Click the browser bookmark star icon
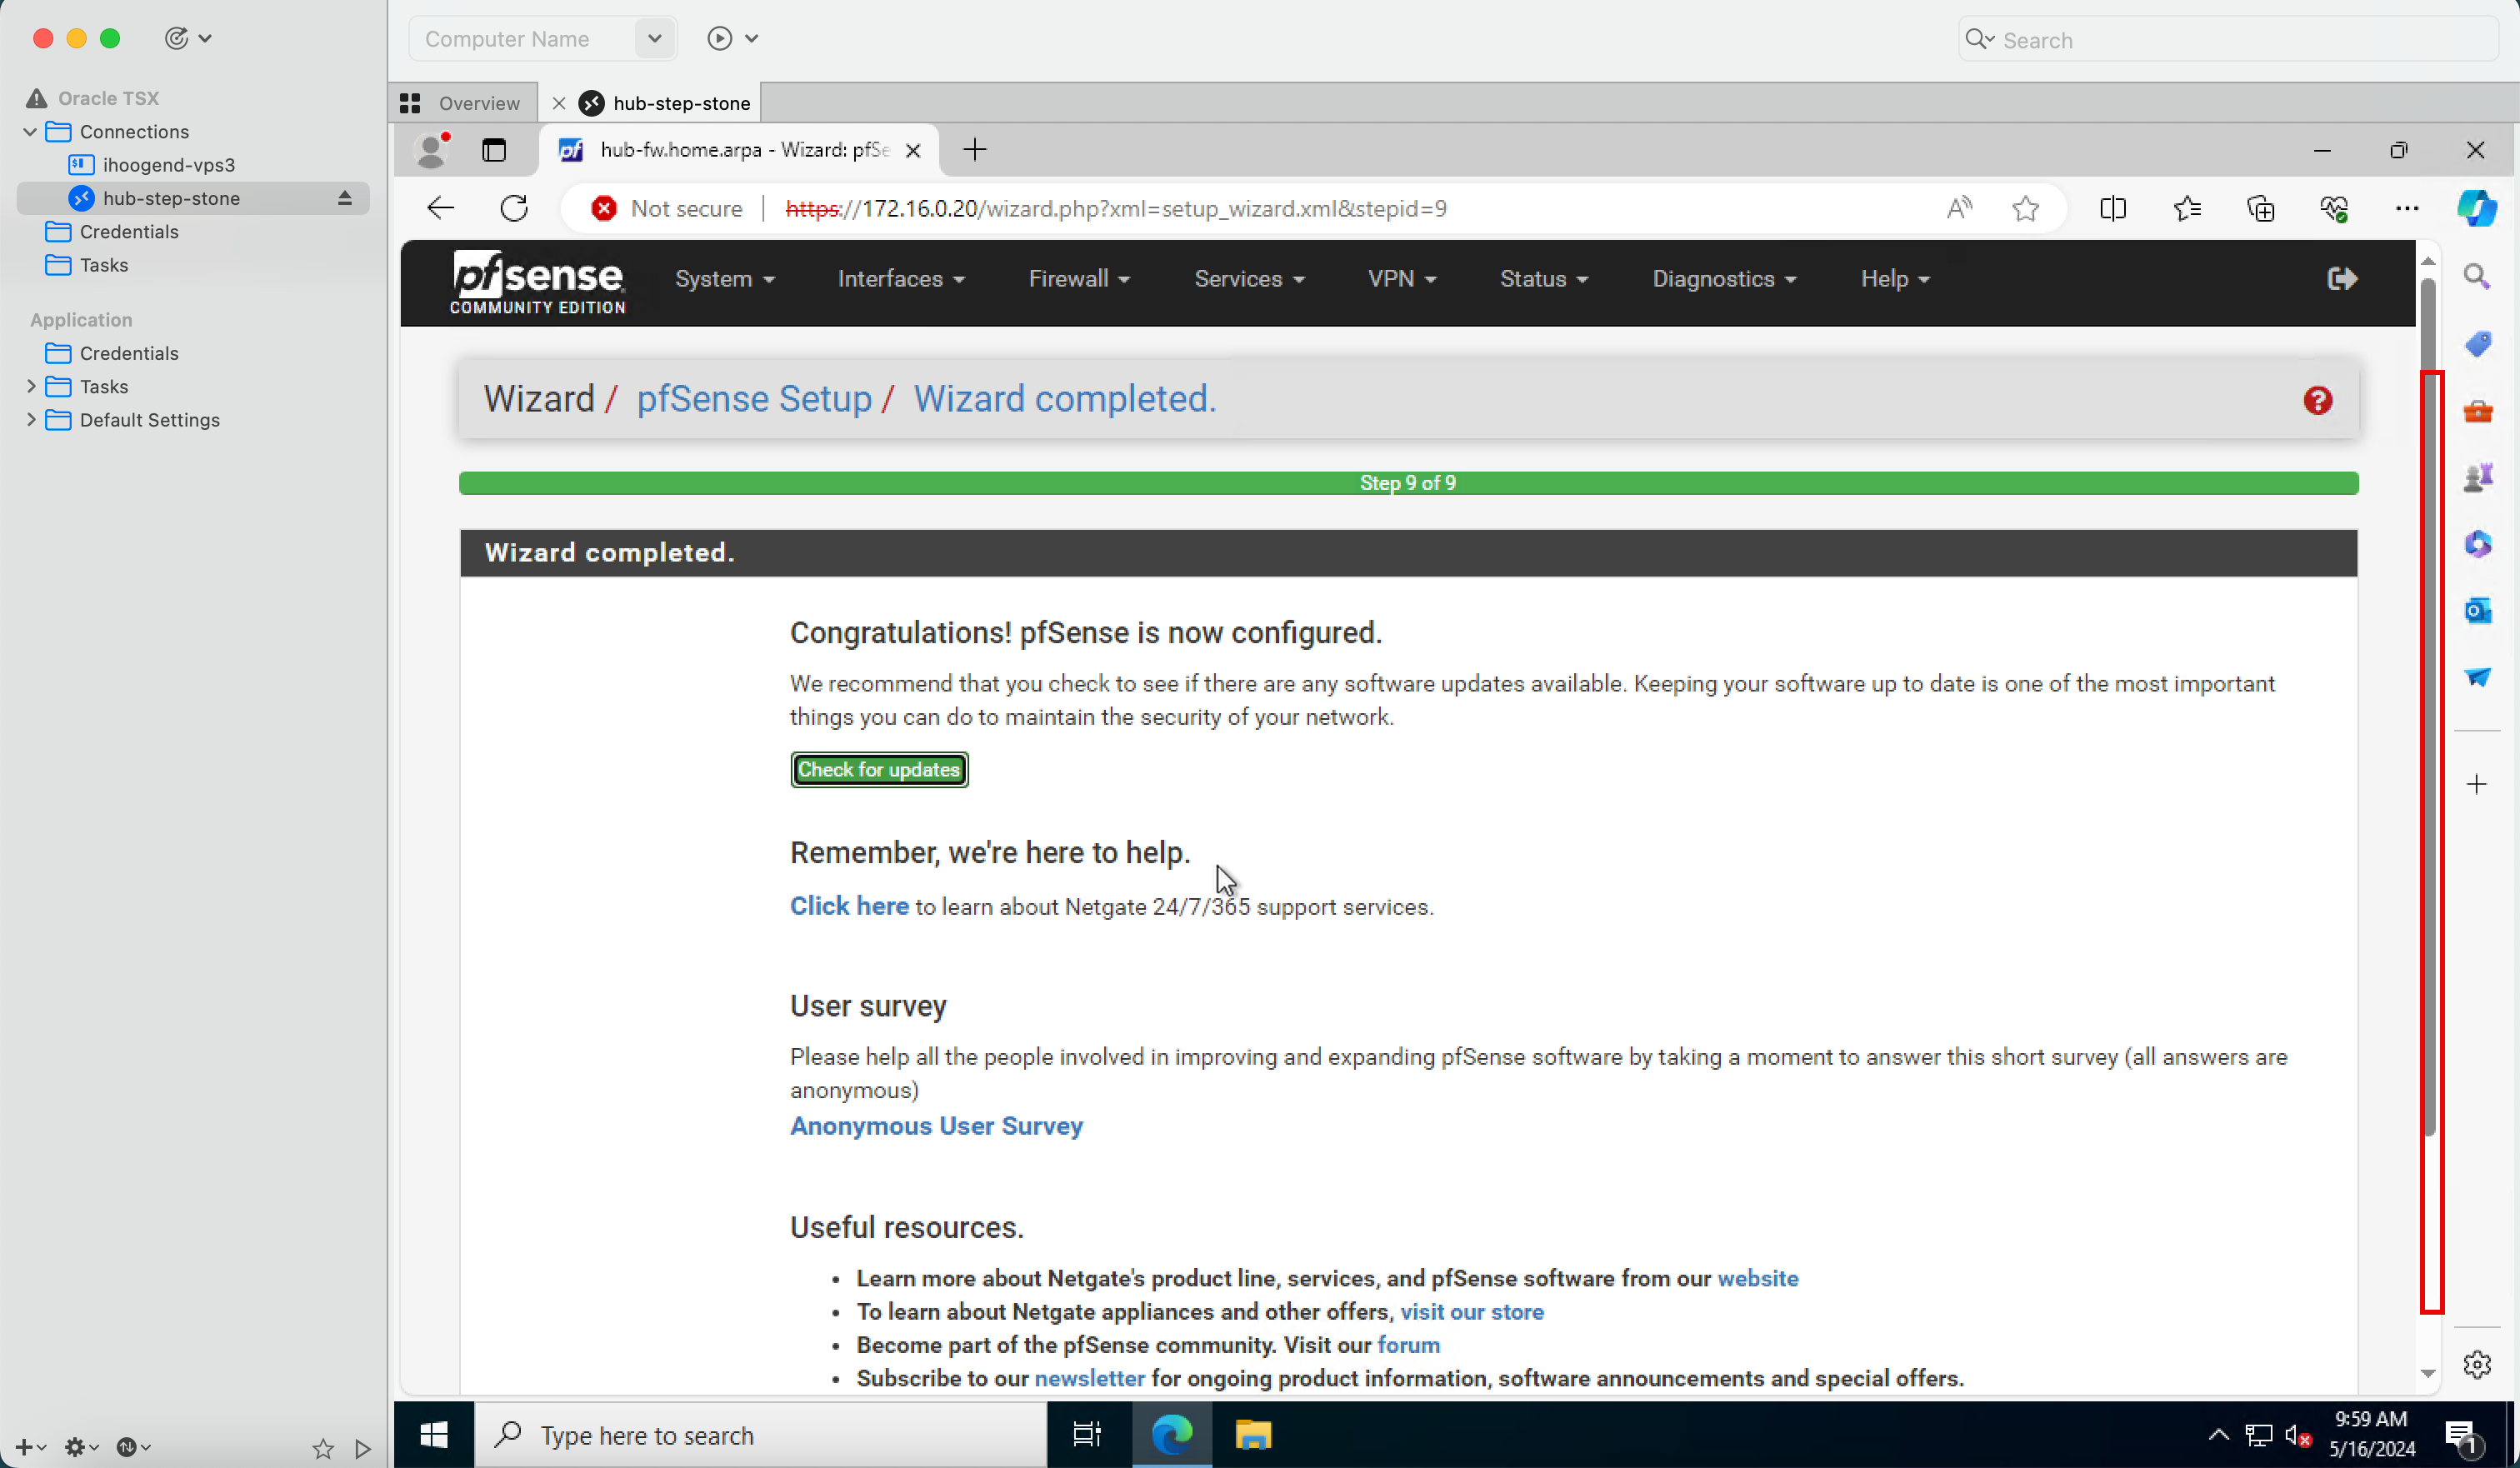Screen dimensions: 2520x1468 click(x=2026, y=208)
